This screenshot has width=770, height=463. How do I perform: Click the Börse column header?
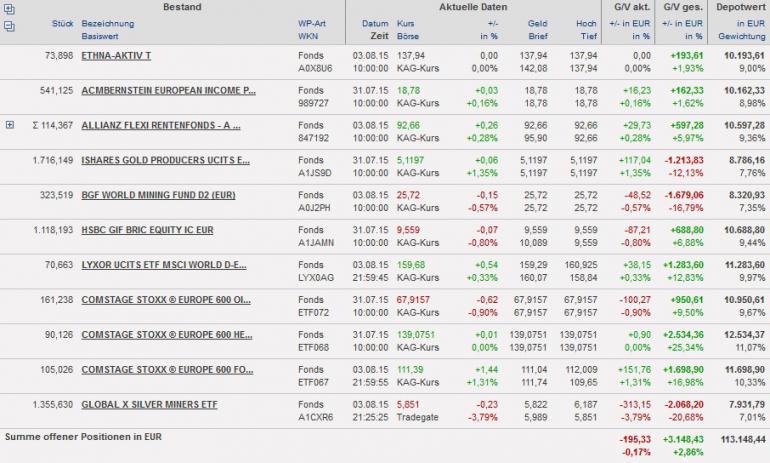pyautogui.click(x=408, y=34)
